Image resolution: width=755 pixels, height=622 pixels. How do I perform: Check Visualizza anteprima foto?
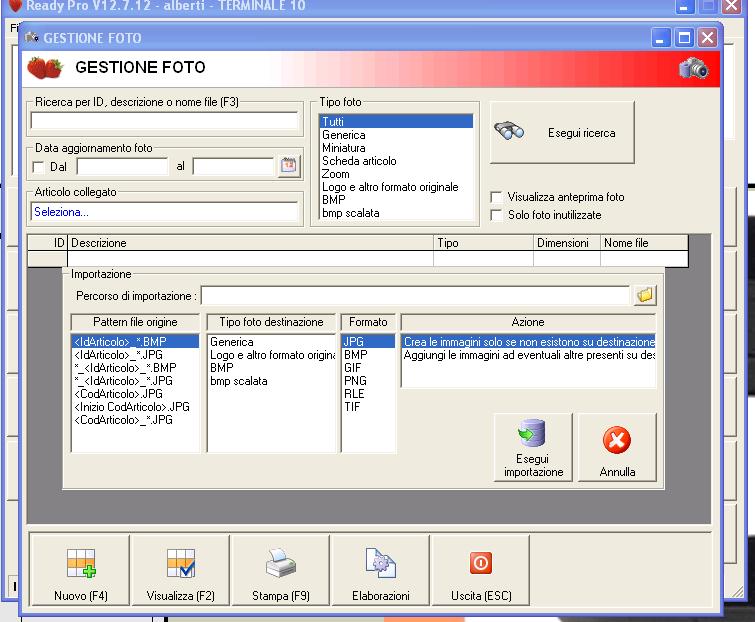pos(496,197)
